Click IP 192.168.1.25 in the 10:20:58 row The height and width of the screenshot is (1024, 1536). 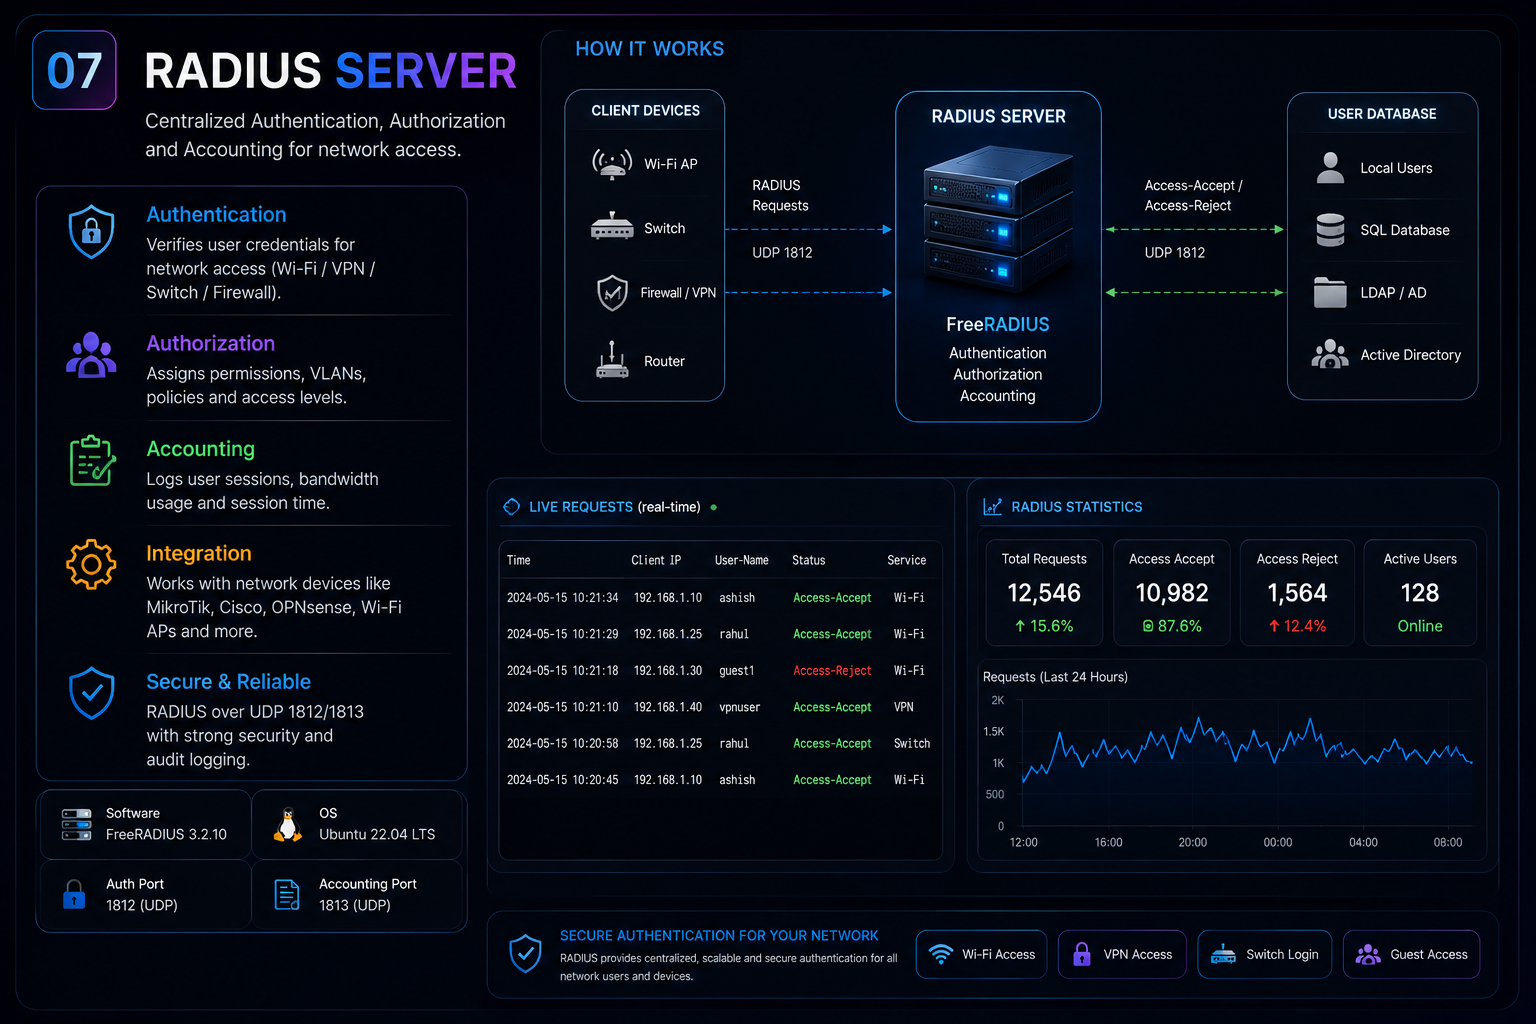(x=668, y=744)
